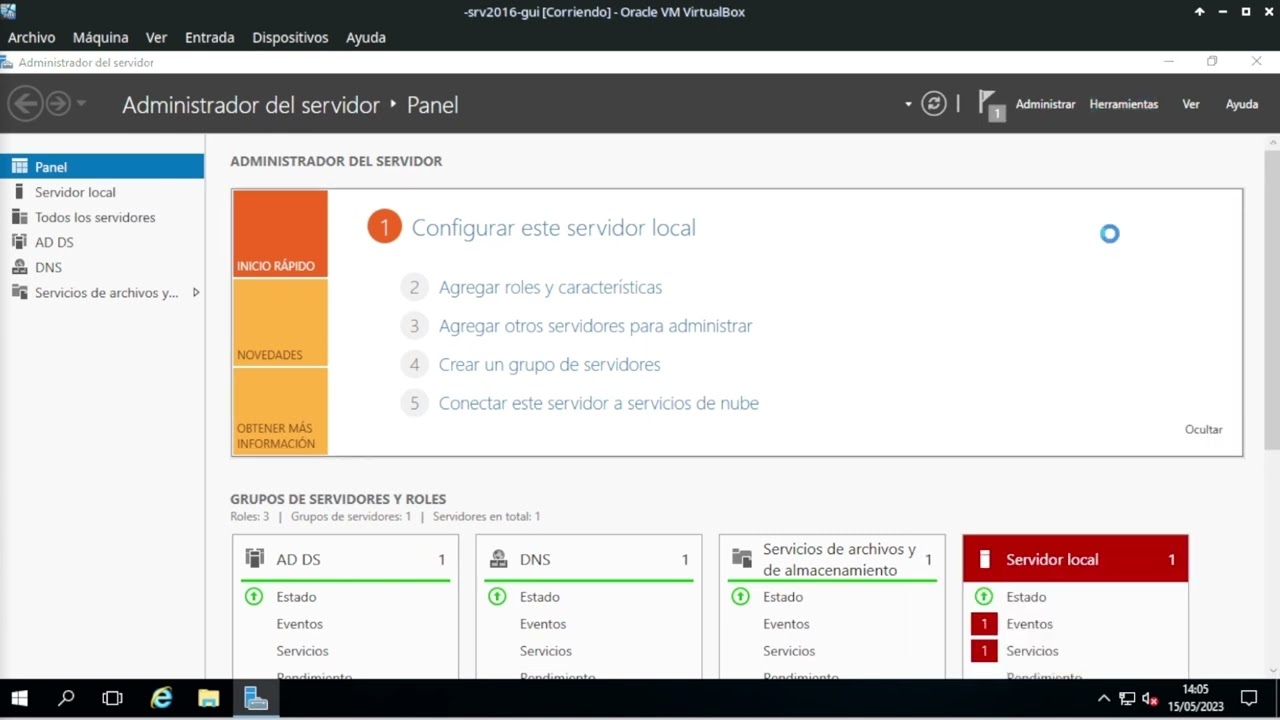Open the notifications flag icon

click(990, 104)
